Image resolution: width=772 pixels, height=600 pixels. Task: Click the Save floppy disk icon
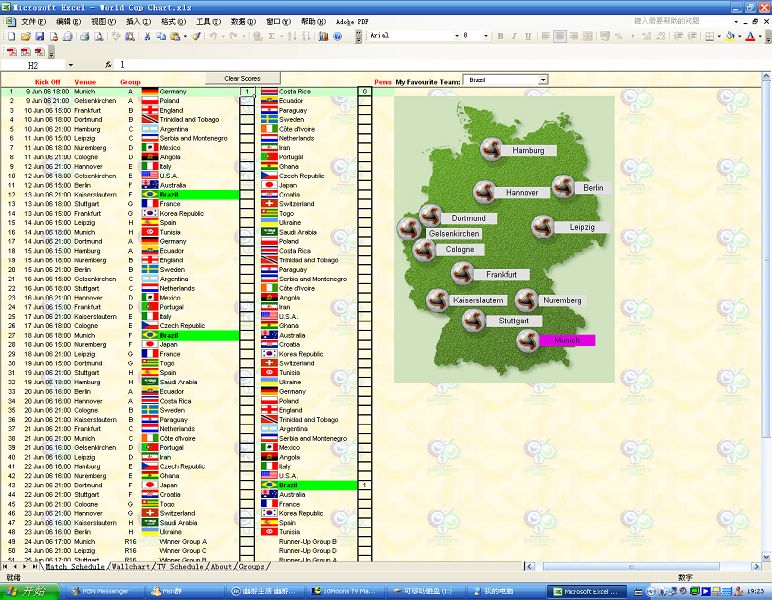click(x=40, y=36)
